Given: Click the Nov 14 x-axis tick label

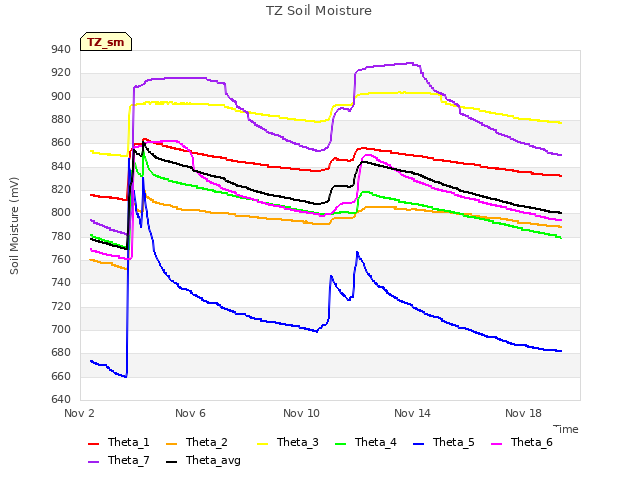Looking at the screenshot, I should pos(412,413).
